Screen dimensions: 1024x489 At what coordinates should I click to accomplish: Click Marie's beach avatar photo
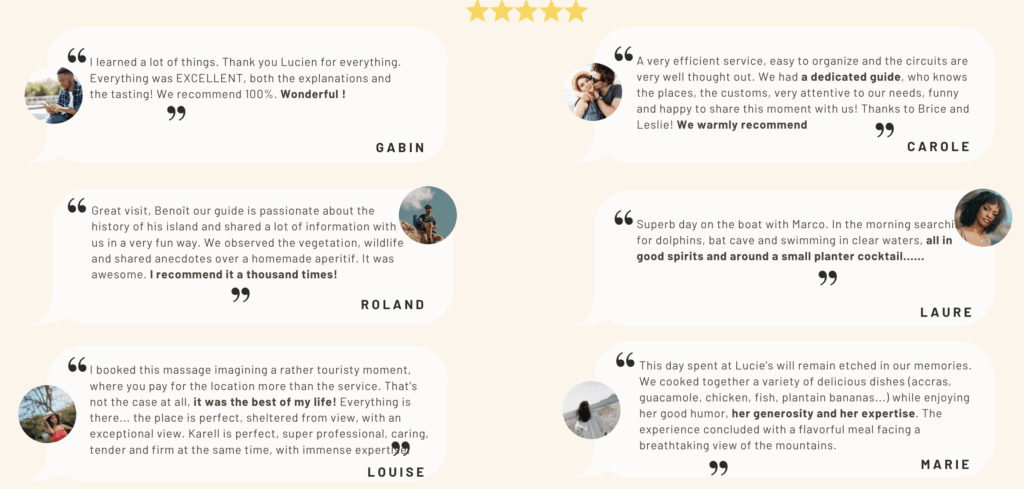pos(592,410)
